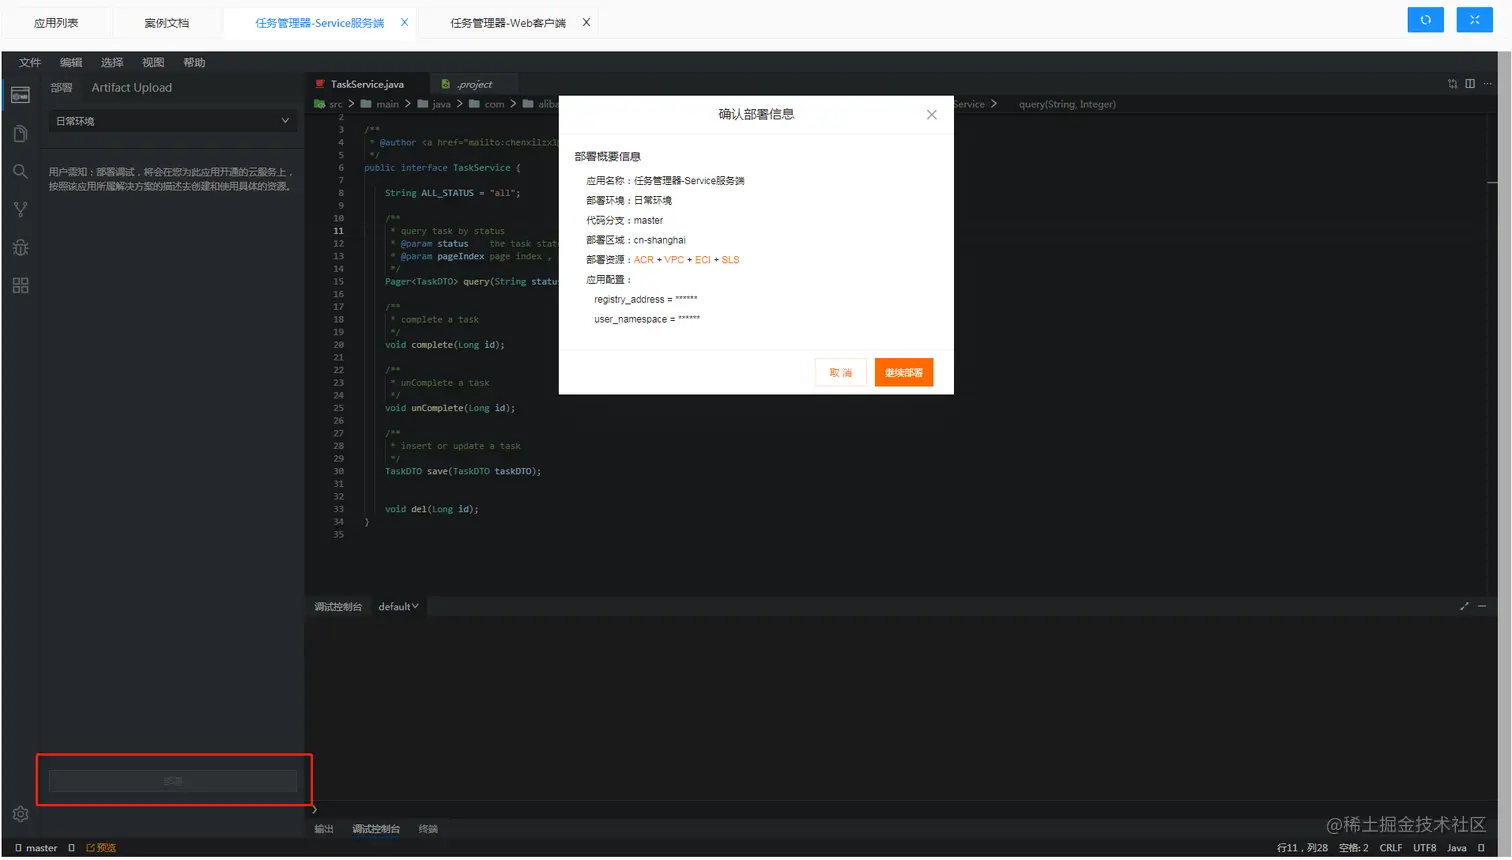Switch to the 输出 output tab
The height and width of the screenshot is (860, 1512).
[x=324, y=829]
